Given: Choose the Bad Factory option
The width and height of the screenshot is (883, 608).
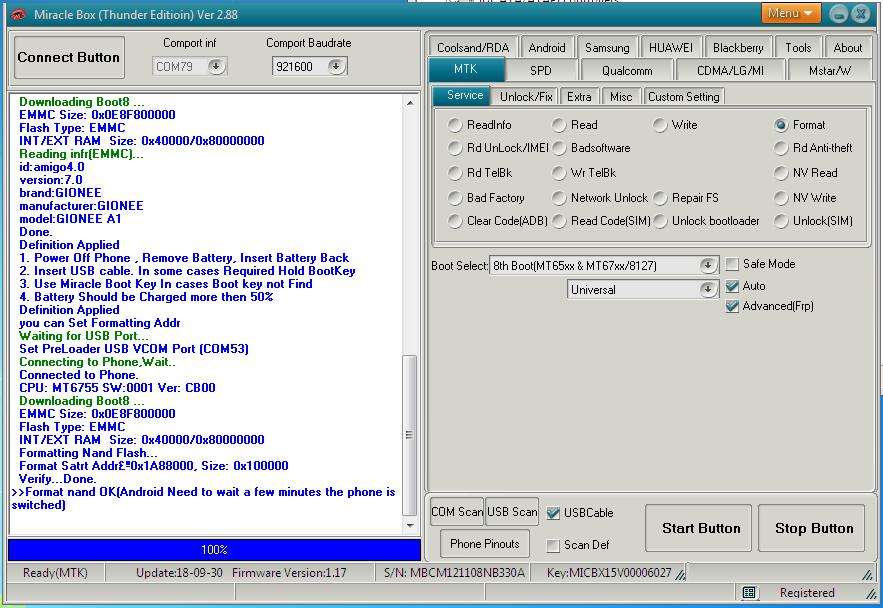Looking at the screenshot, I should pos(455,198).
